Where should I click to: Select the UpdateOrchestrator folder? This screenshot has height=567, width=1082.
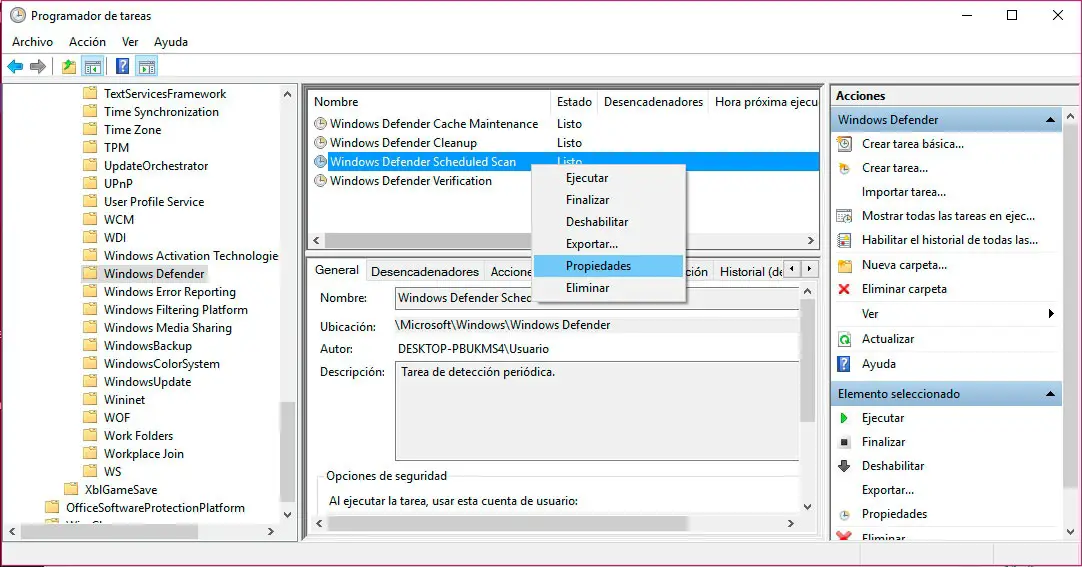pyautogui.click(x=156, y=166)
